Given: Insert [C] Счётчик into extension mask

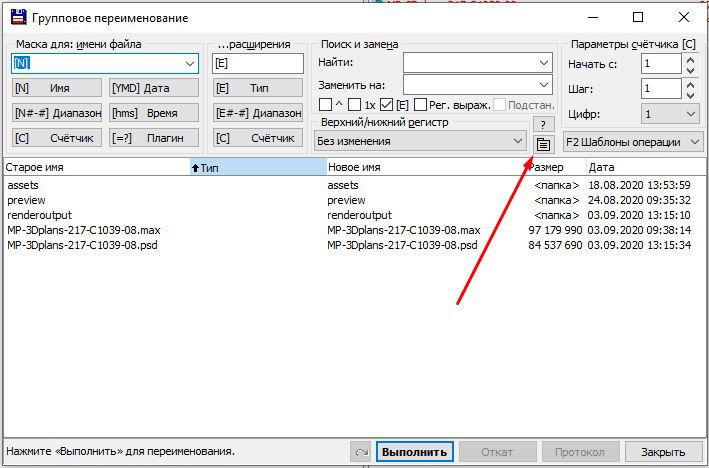Looking at the screenshot, I should pyautogui.click(x=258, y=137).
